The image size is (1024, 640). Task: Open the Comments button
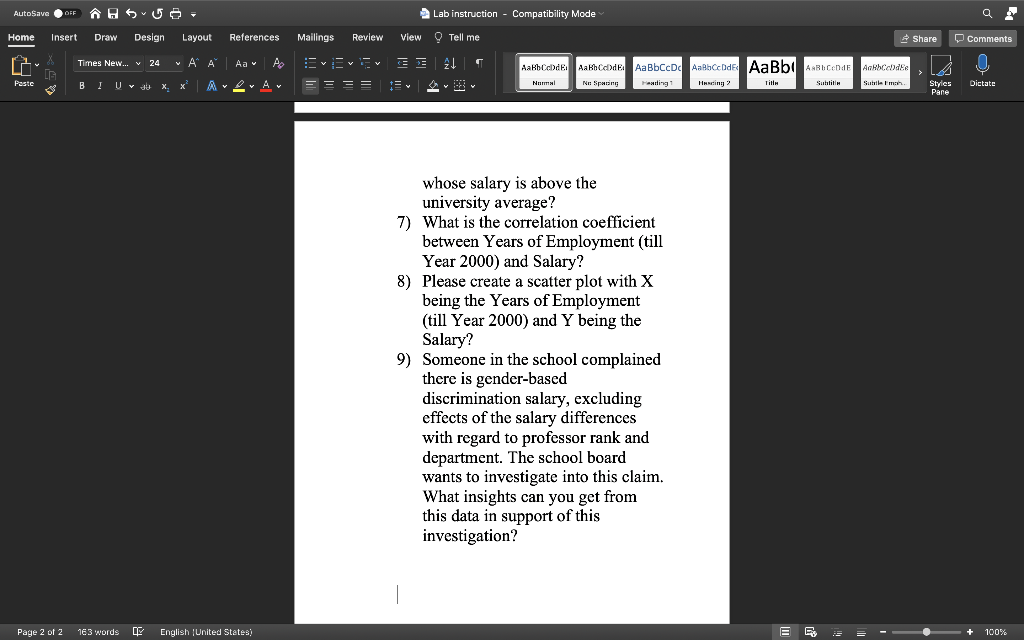[x=983, y=39]
